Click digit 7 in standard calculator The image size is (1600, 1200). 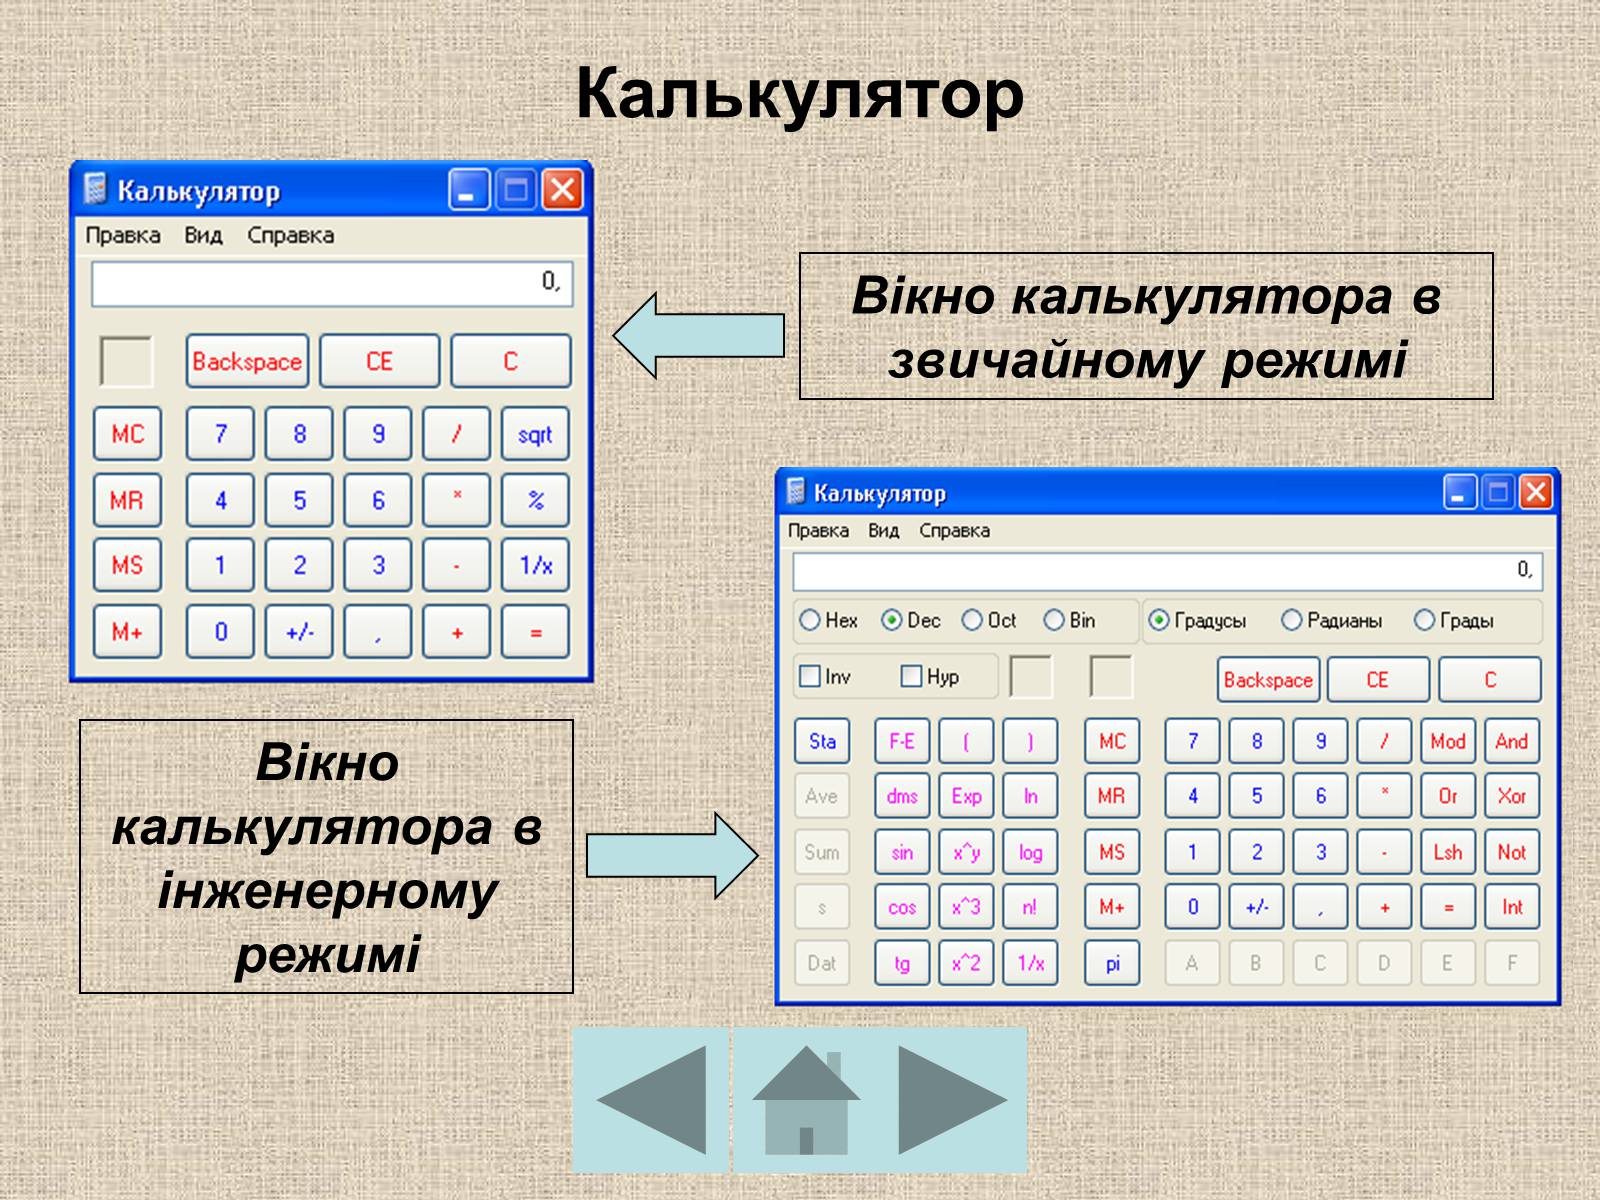pyautogui.click(x=220, y=434)
